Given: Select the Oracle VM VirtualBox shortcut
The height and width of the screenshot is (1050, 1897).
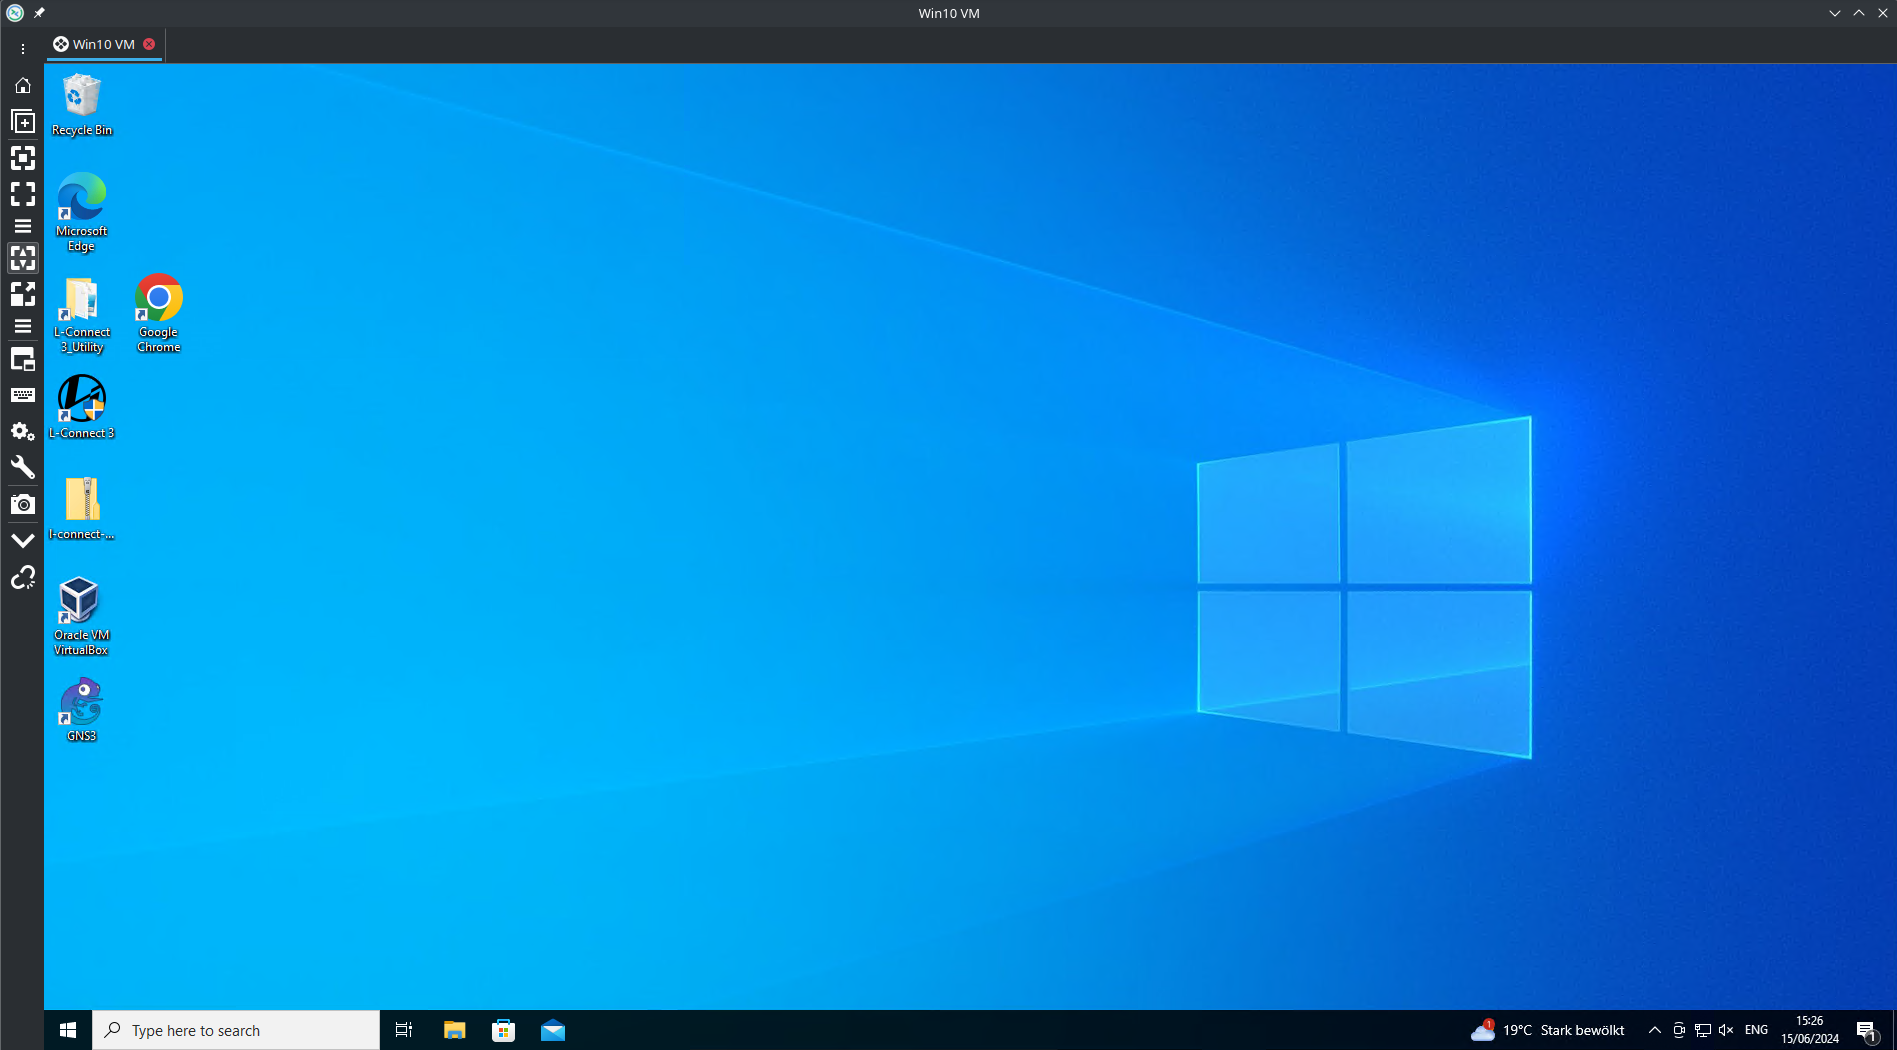Looking at the screenshot, I should point(82,616).
